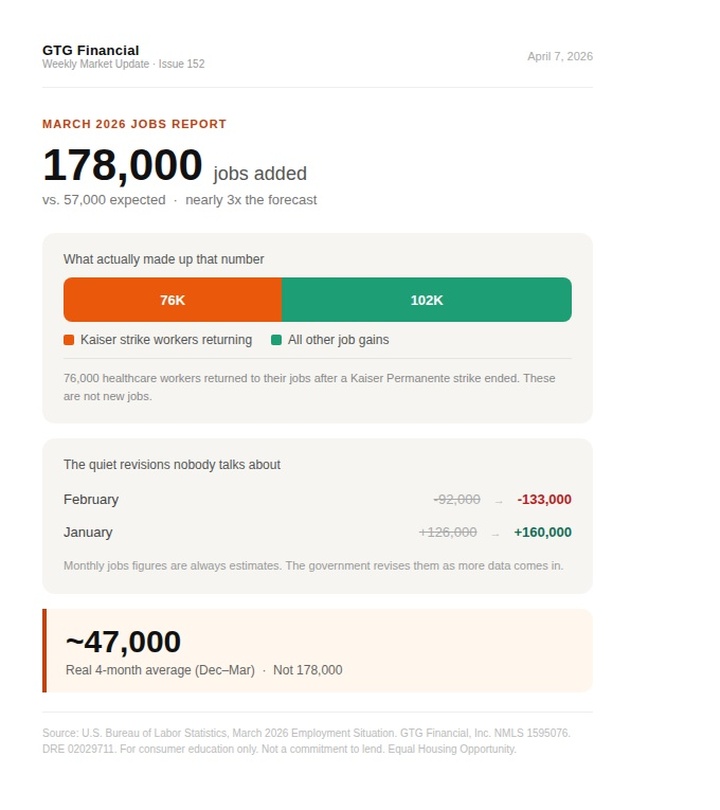Click the MARCH 2026 JOBS REPORT heading
720x810 pixels.
(134, 124)
